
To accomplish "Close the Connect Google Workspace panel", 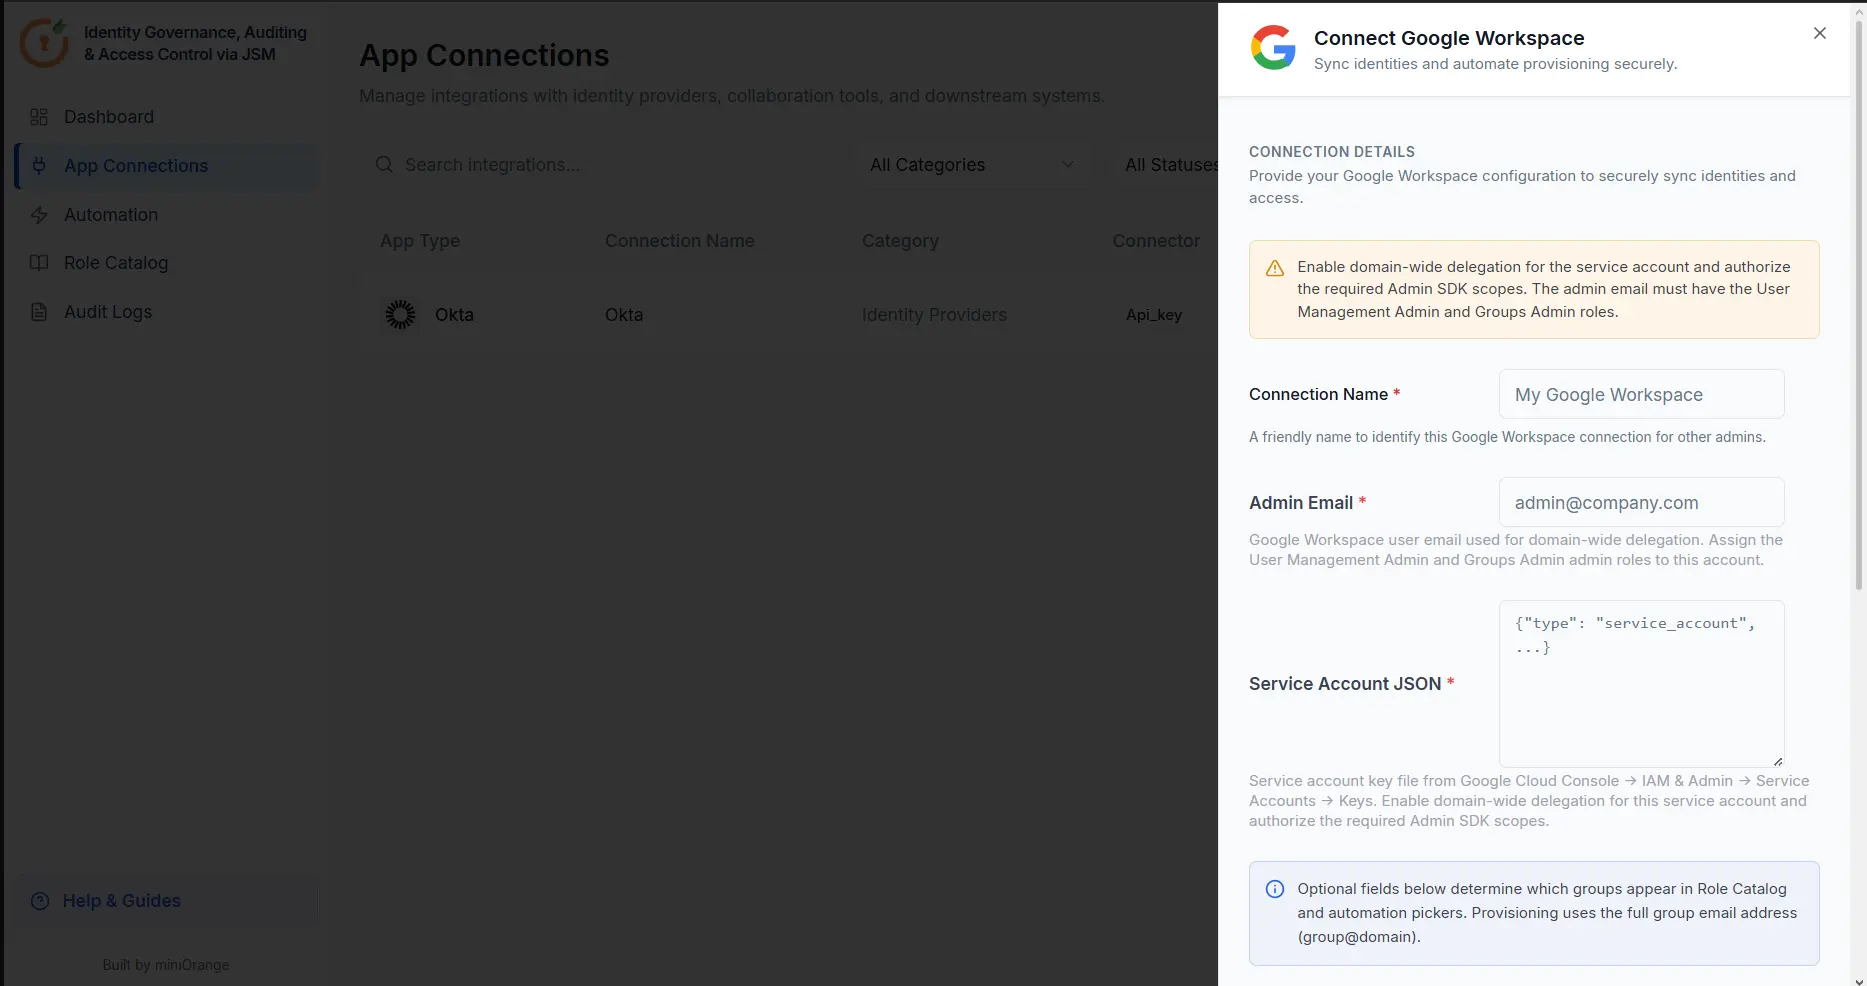I will coord(1820,33).
